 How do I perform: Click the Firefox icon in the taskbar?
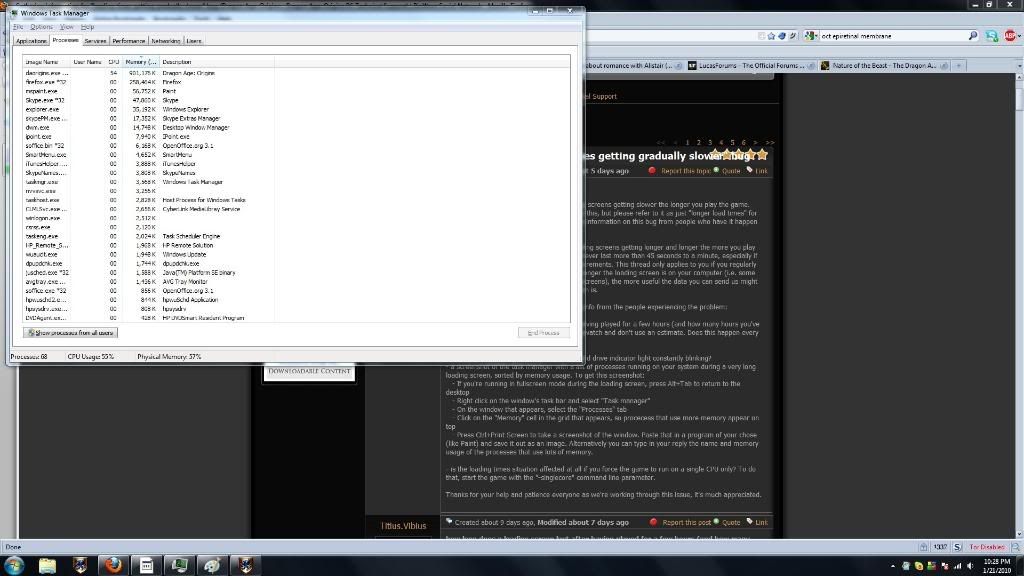pos(112,565)
